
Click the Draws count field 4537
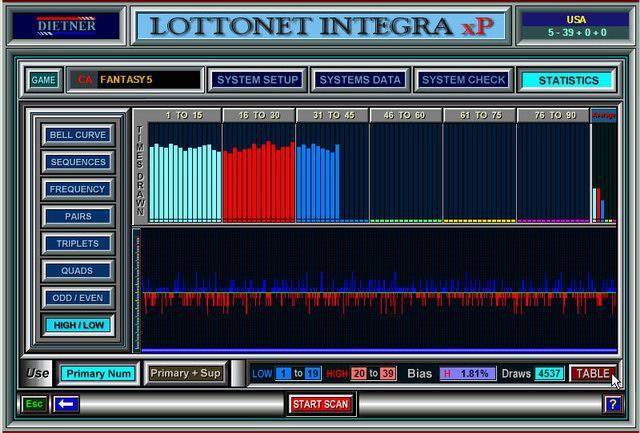(x=550, y=373)
